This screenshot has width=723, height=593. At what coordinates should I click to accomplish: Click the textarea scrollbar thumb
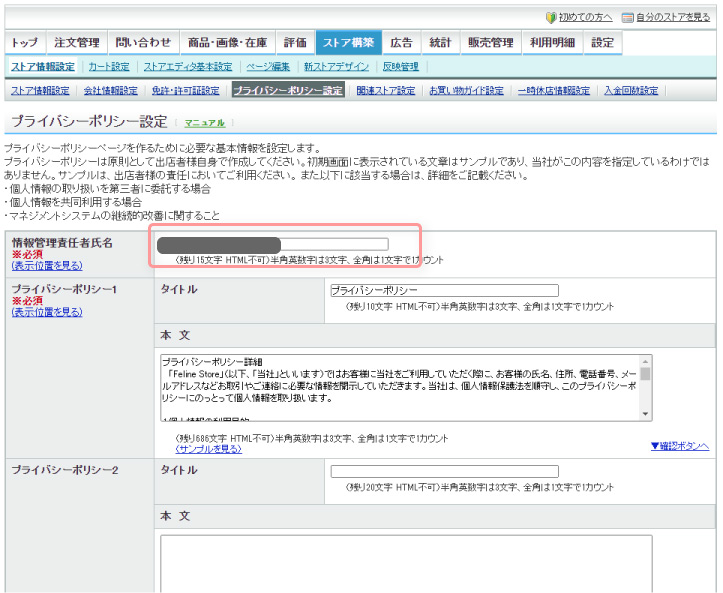646,374
